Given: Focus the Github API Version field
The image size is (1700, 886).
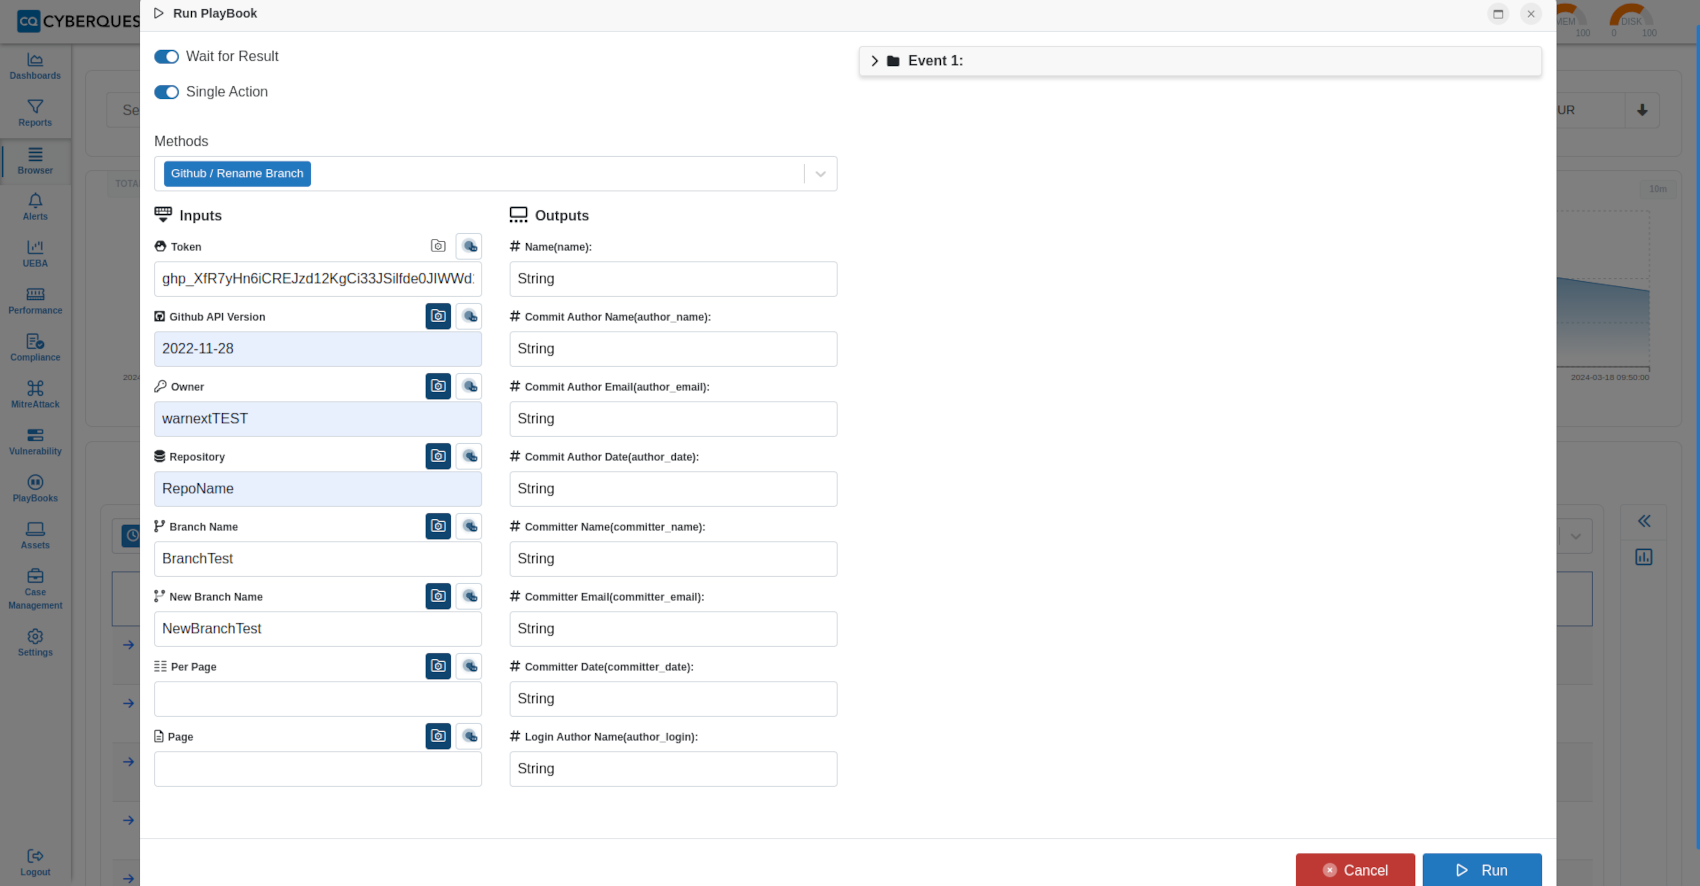Looking at the screenshot, I should click(x=318, y=349).
